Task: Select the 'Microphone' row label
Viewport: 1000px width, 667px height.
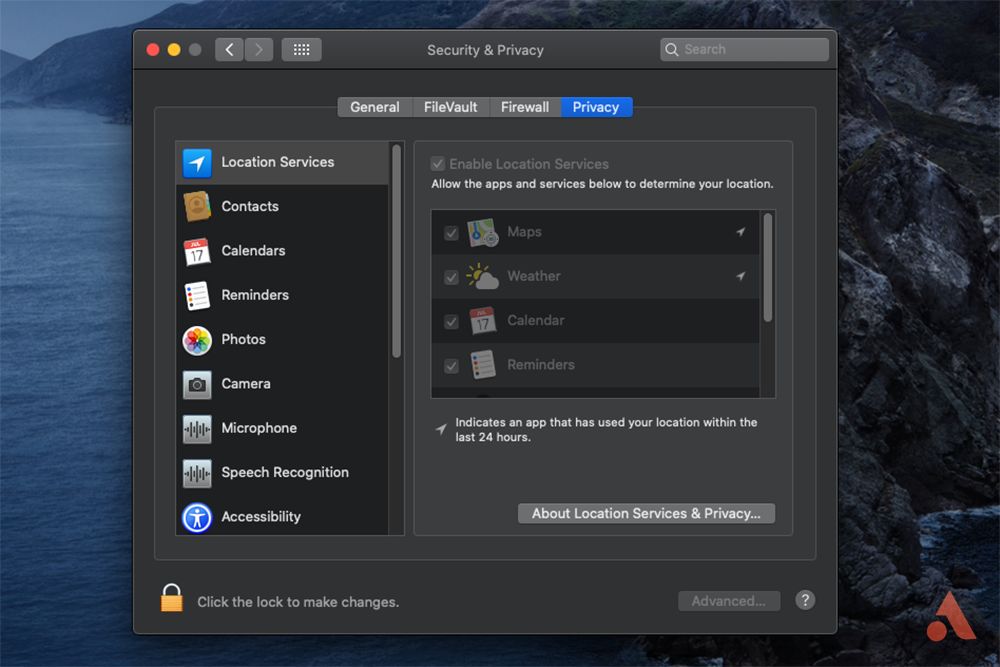Action: tap(259, 428)
